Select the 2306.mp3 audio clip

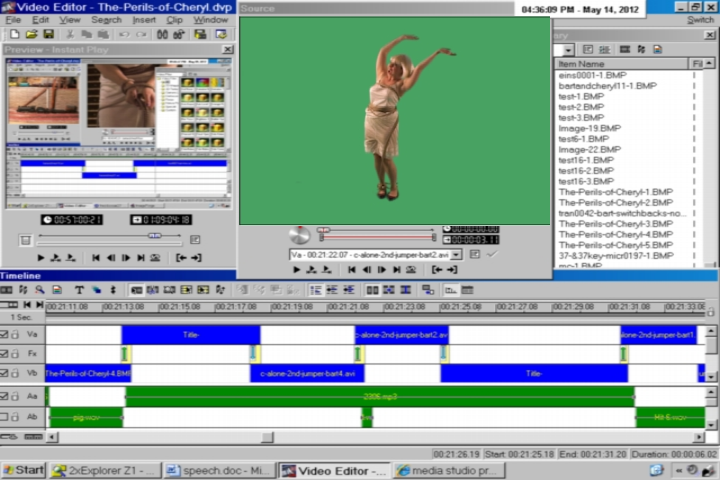point(380,396)
